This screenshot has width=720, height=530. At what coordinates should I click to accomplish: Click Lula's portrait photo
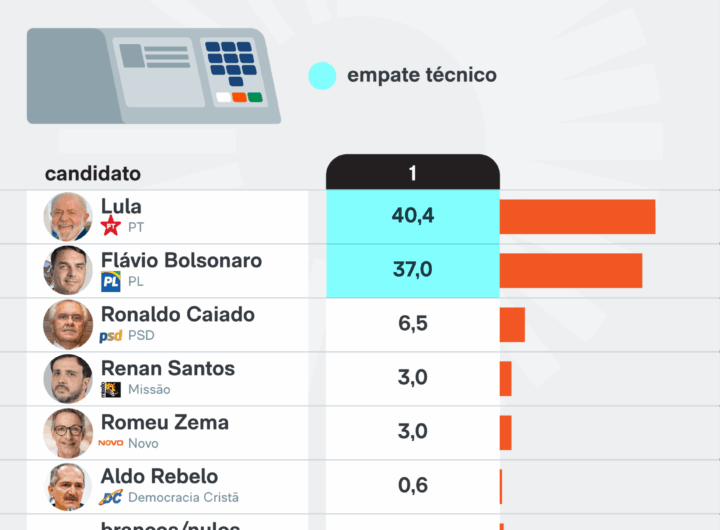68,216
